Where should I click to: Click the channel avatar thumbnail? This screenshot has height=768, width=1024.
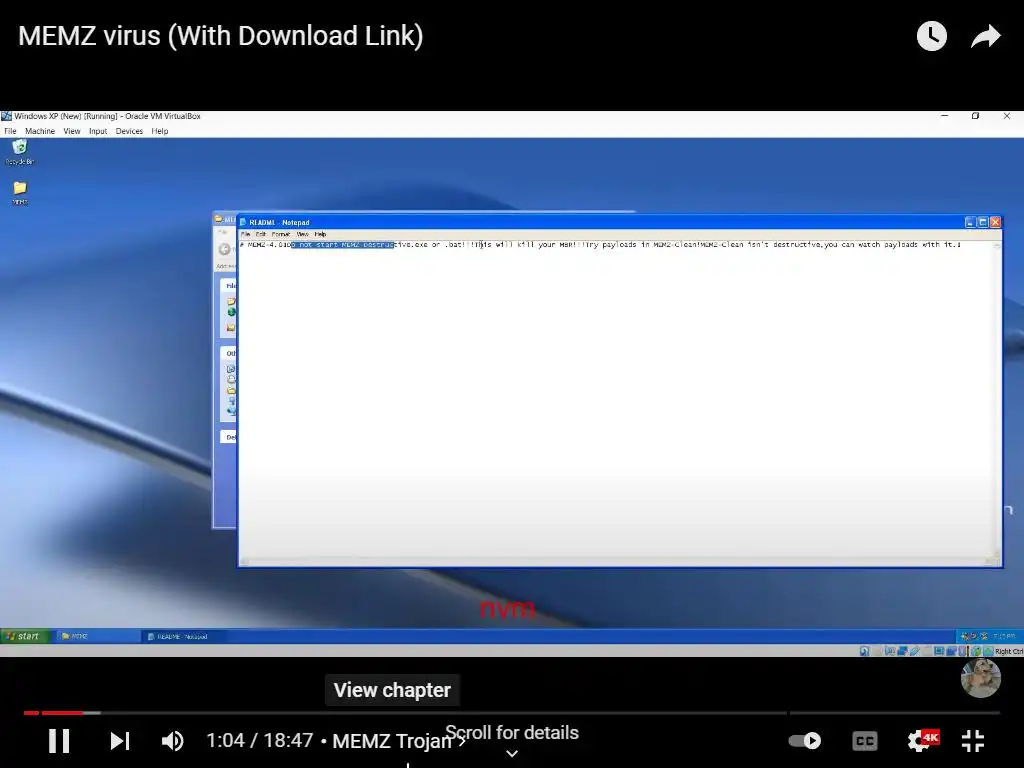pyautogui.click(x=980, y=678)
